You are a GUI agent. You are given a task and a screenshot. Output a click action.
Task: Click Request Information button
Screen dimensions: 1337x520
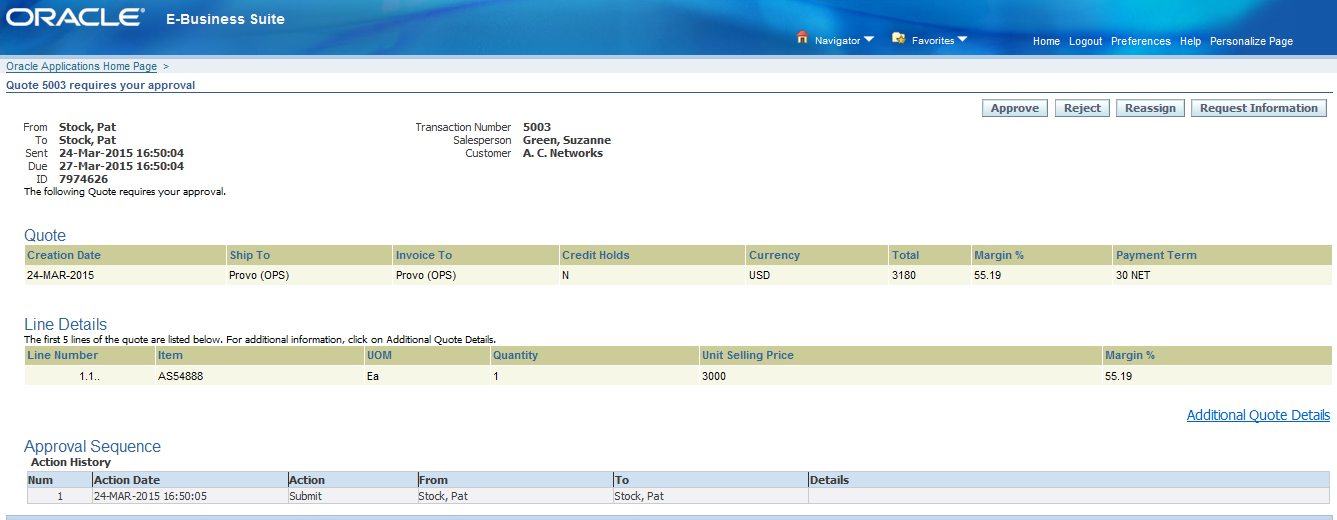[x=1259, y=108]
